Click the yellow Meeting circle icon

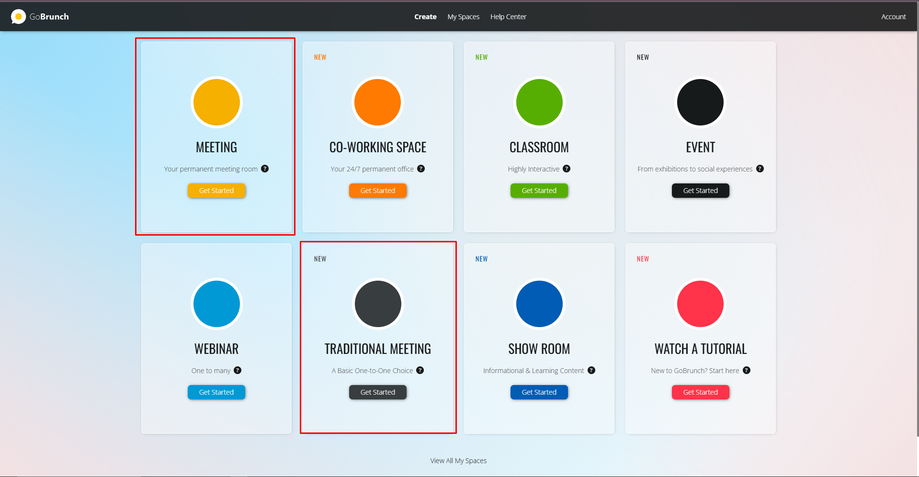(216, 103)
